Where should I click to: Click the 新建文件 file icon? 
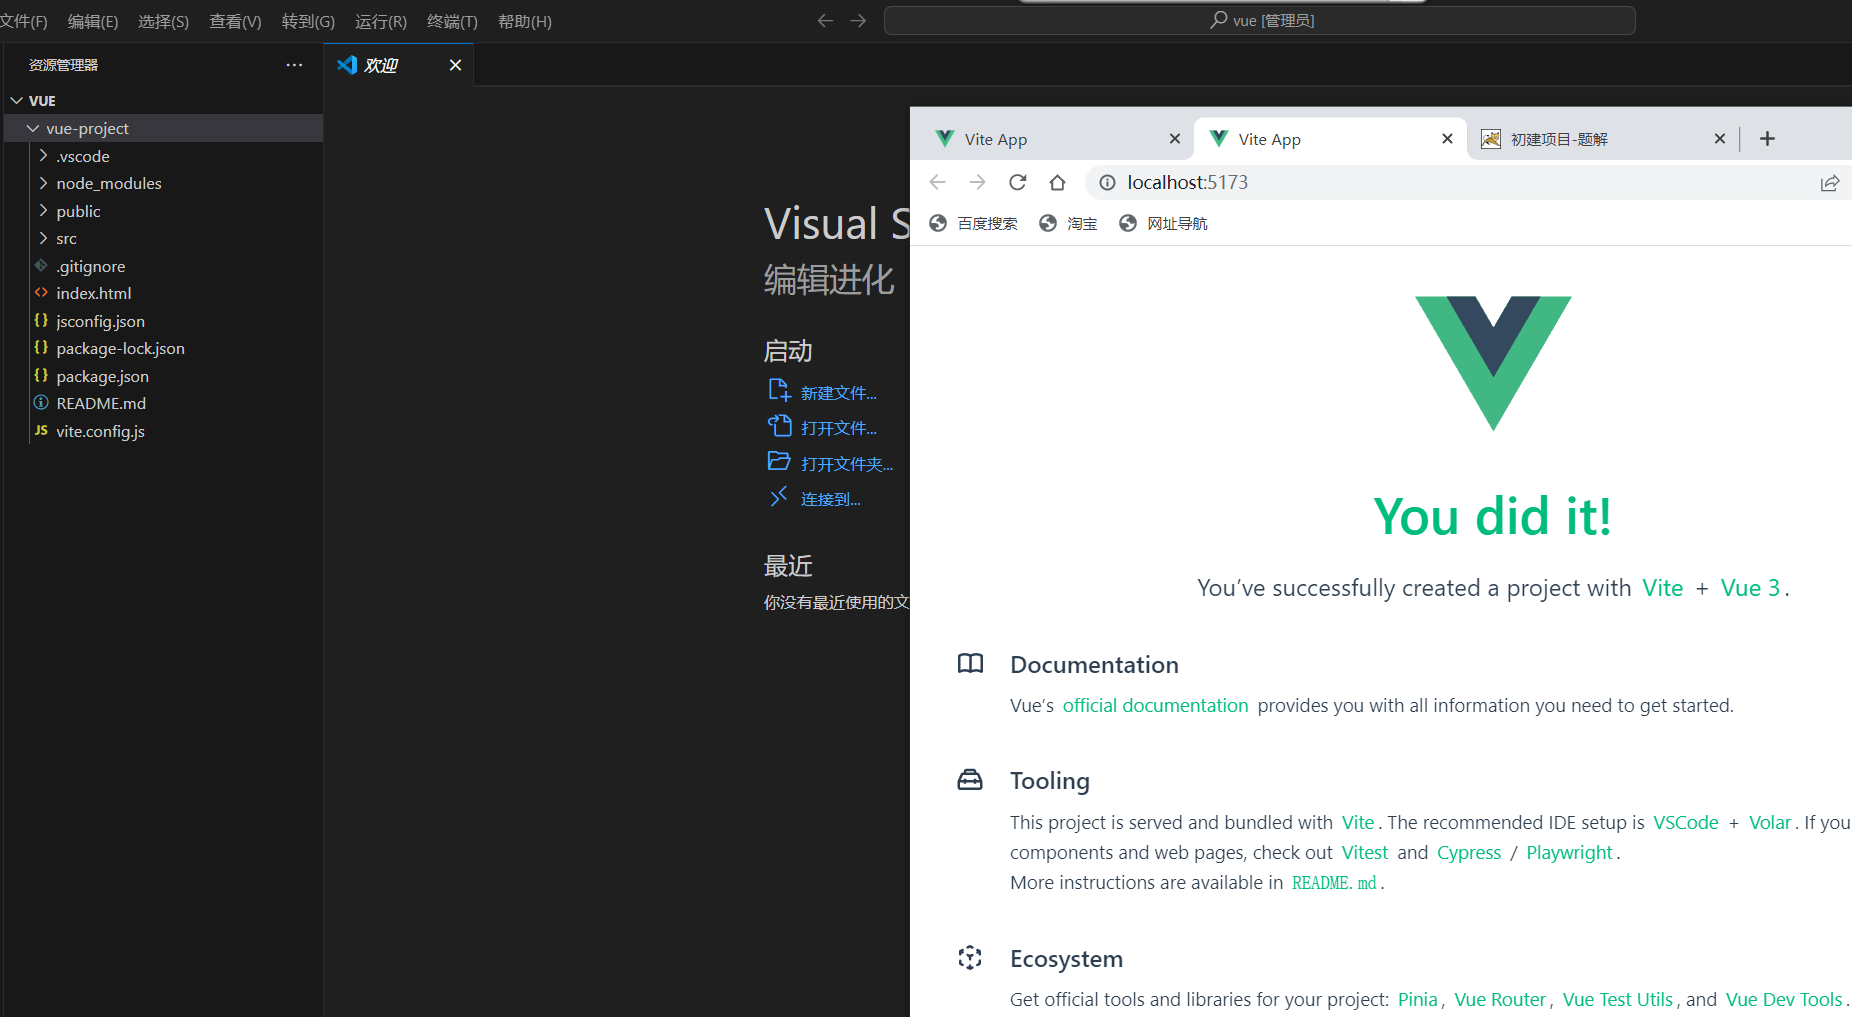point(779,391)
